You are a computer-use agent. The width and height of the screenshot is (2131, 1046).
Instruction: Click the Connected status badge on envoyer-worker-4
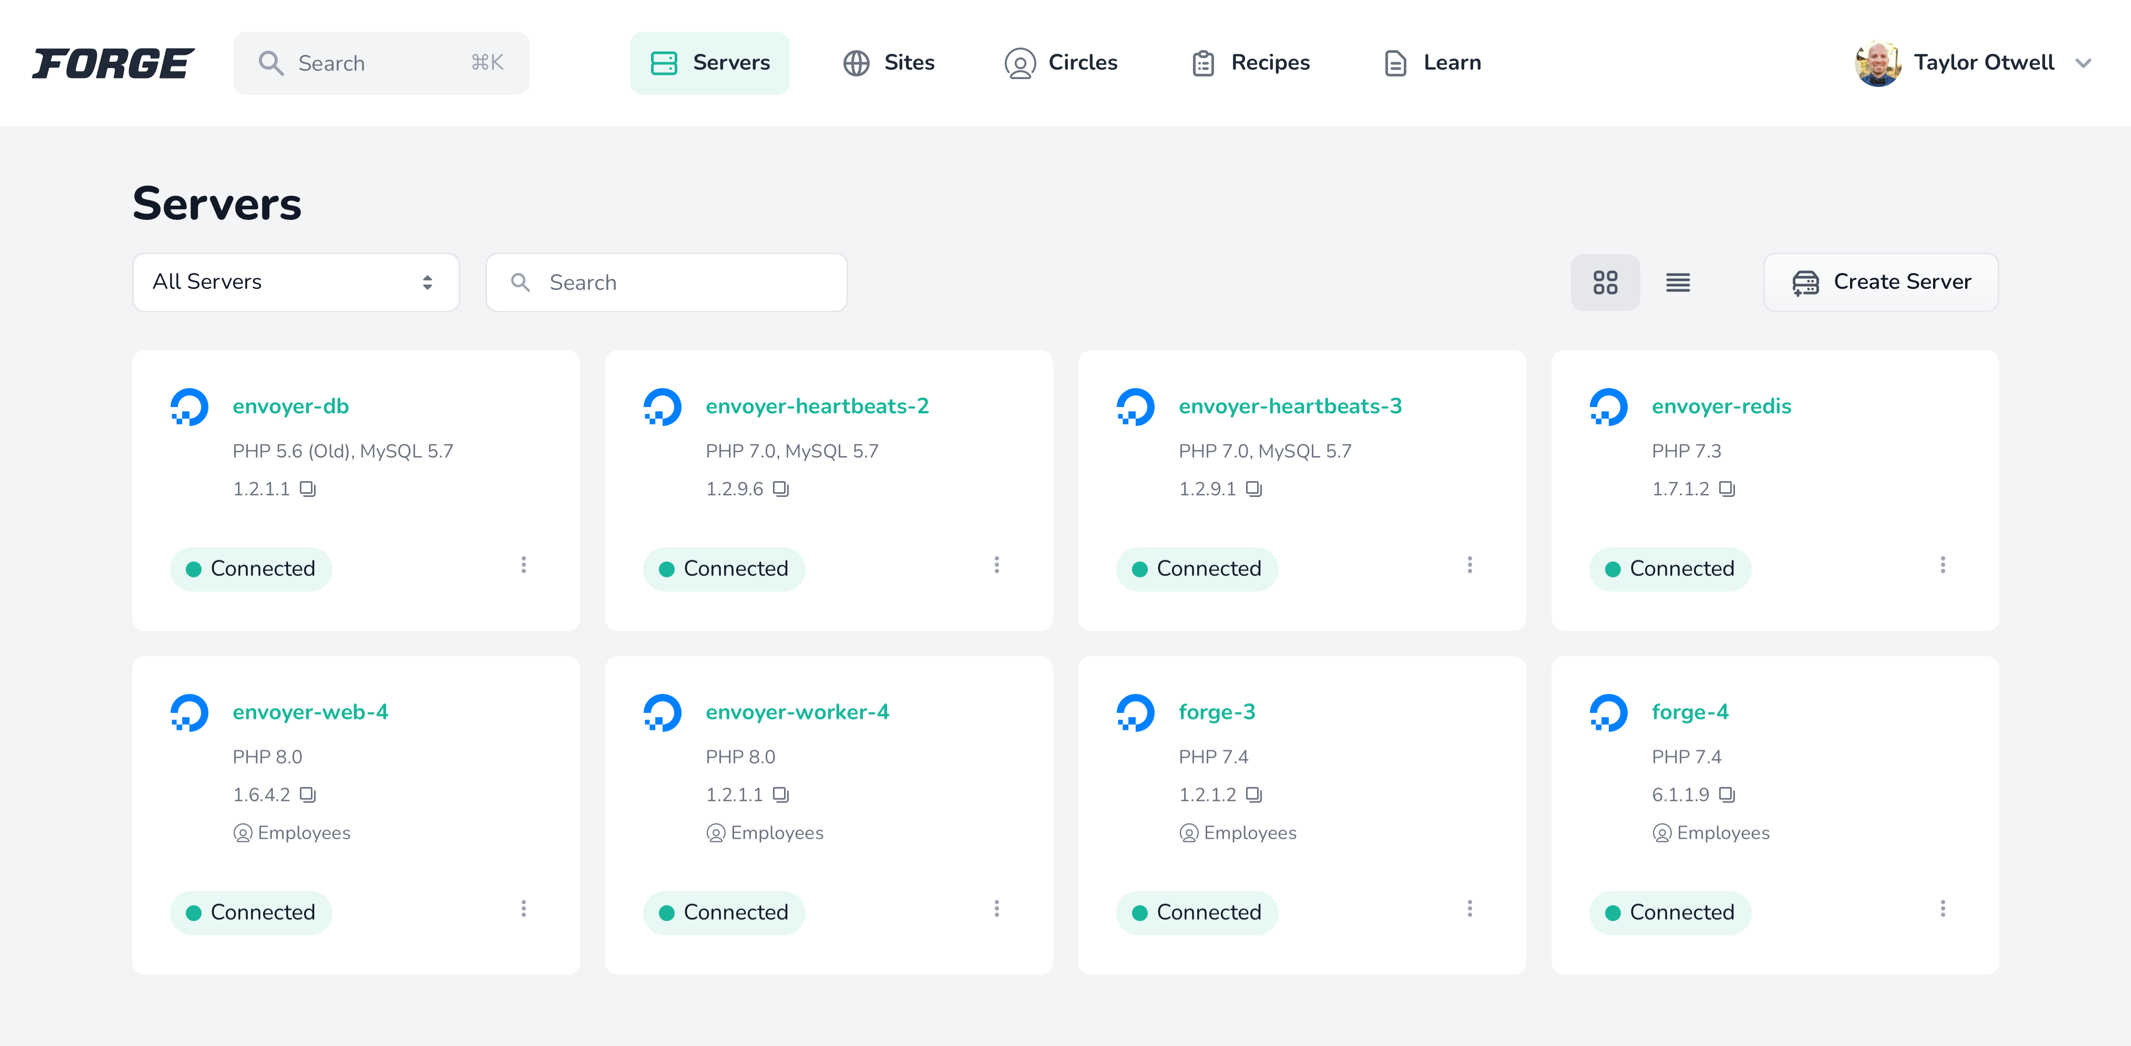(724, 913)
